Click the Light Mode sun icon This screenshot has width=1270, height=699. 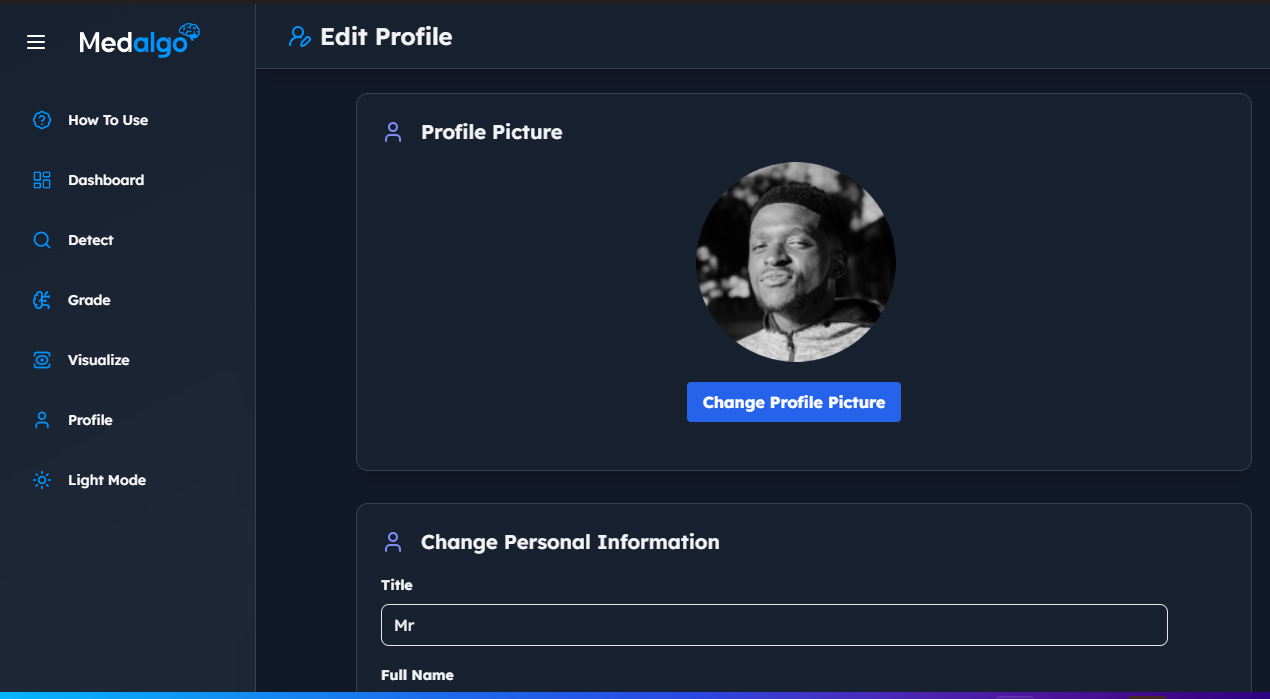coord(41,480)
